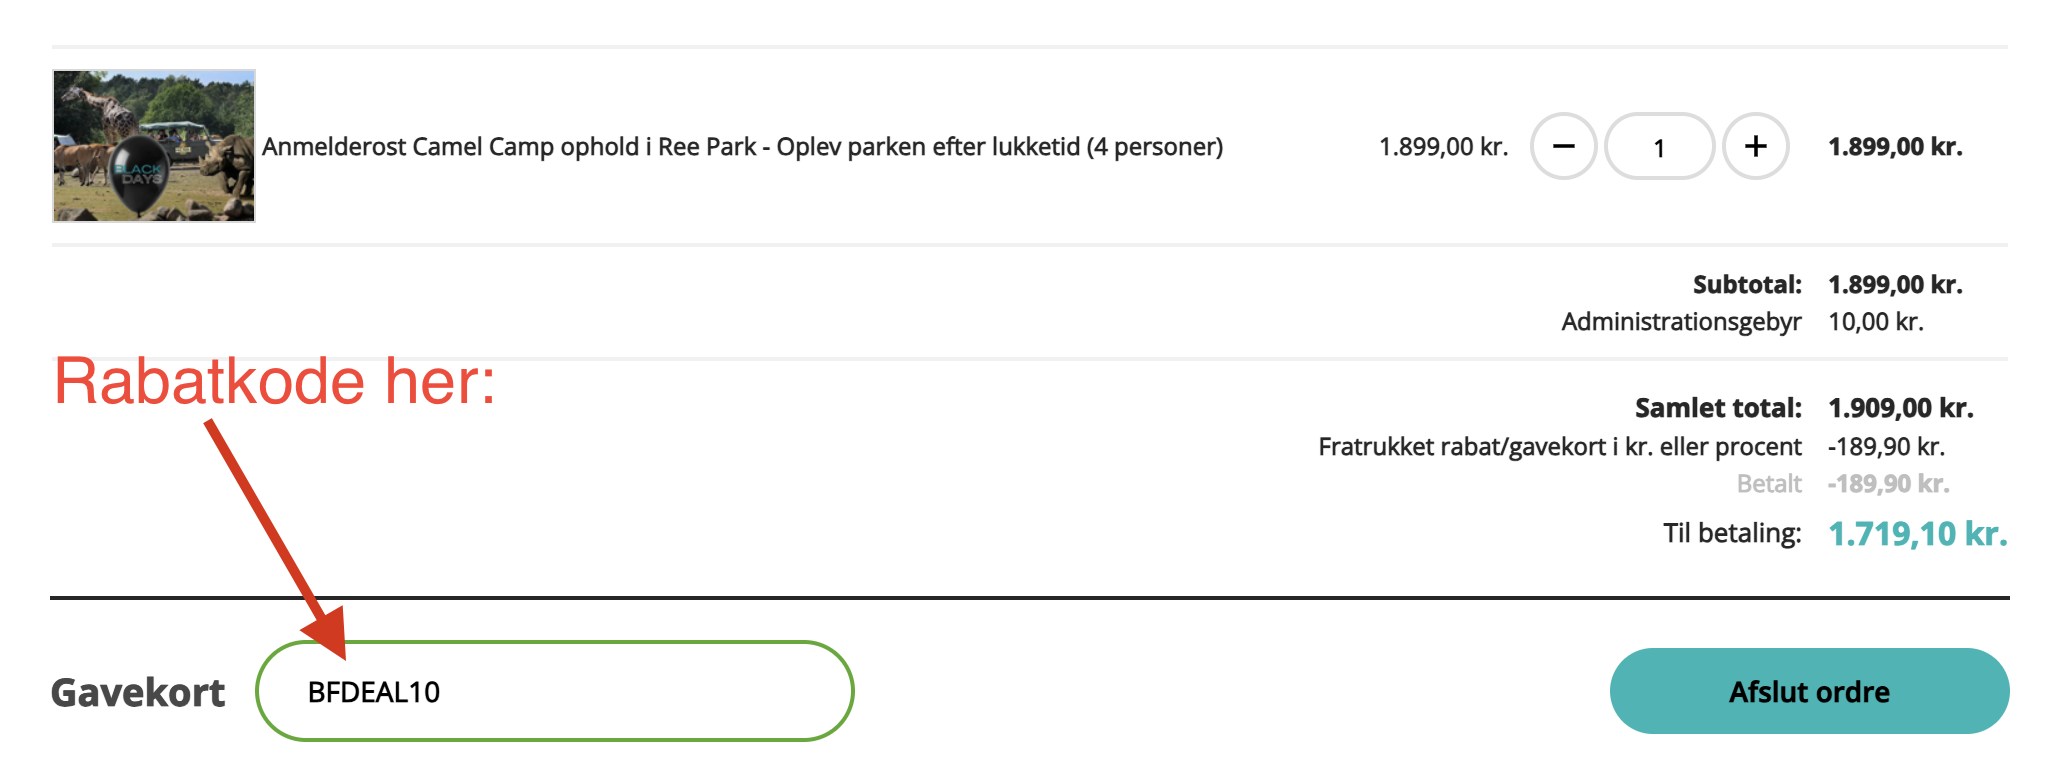Increase quantity with the plus button

(x=1755, y=147)
